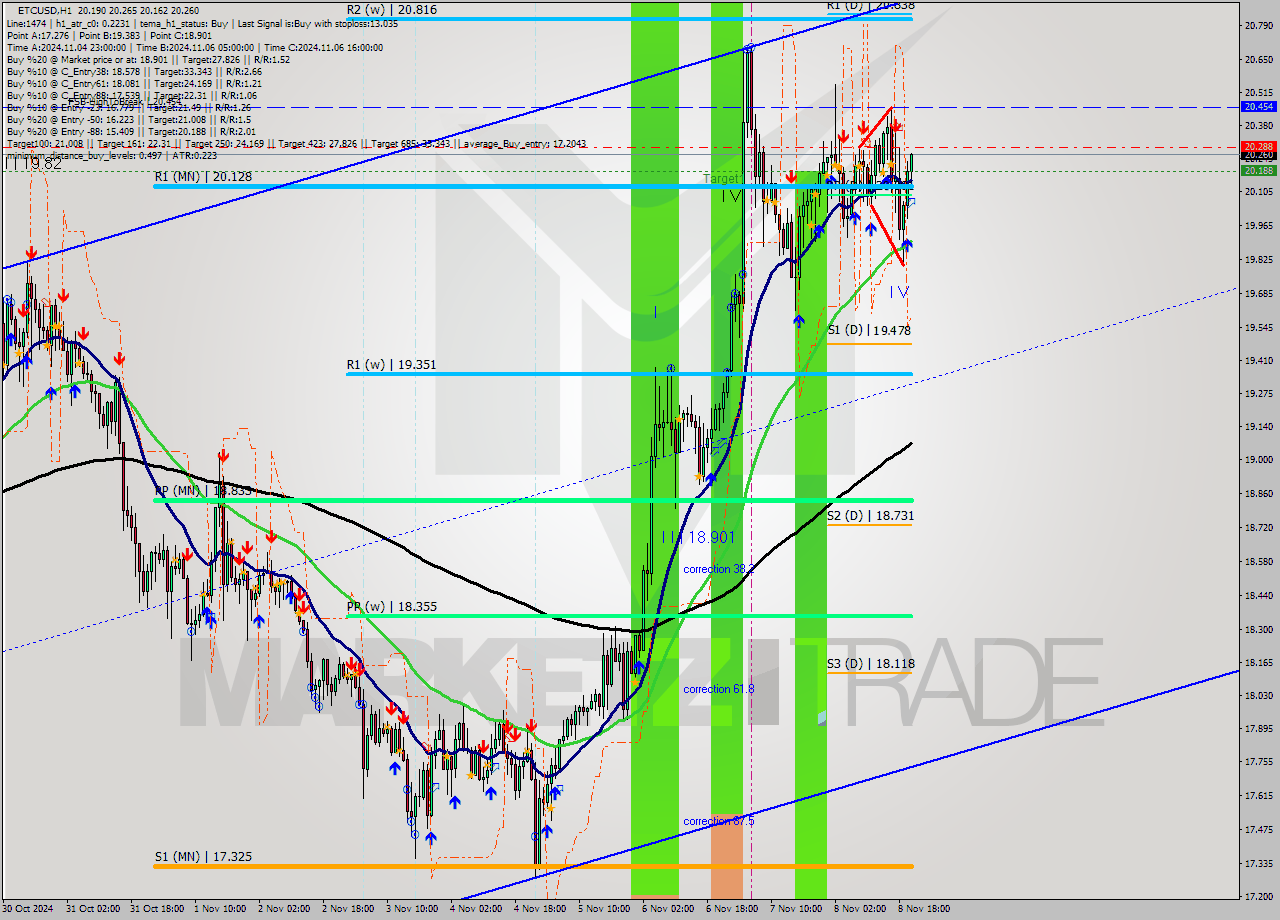
Task: Select the 'R1 (MN) | 20.128' level label
Action: 203,176
